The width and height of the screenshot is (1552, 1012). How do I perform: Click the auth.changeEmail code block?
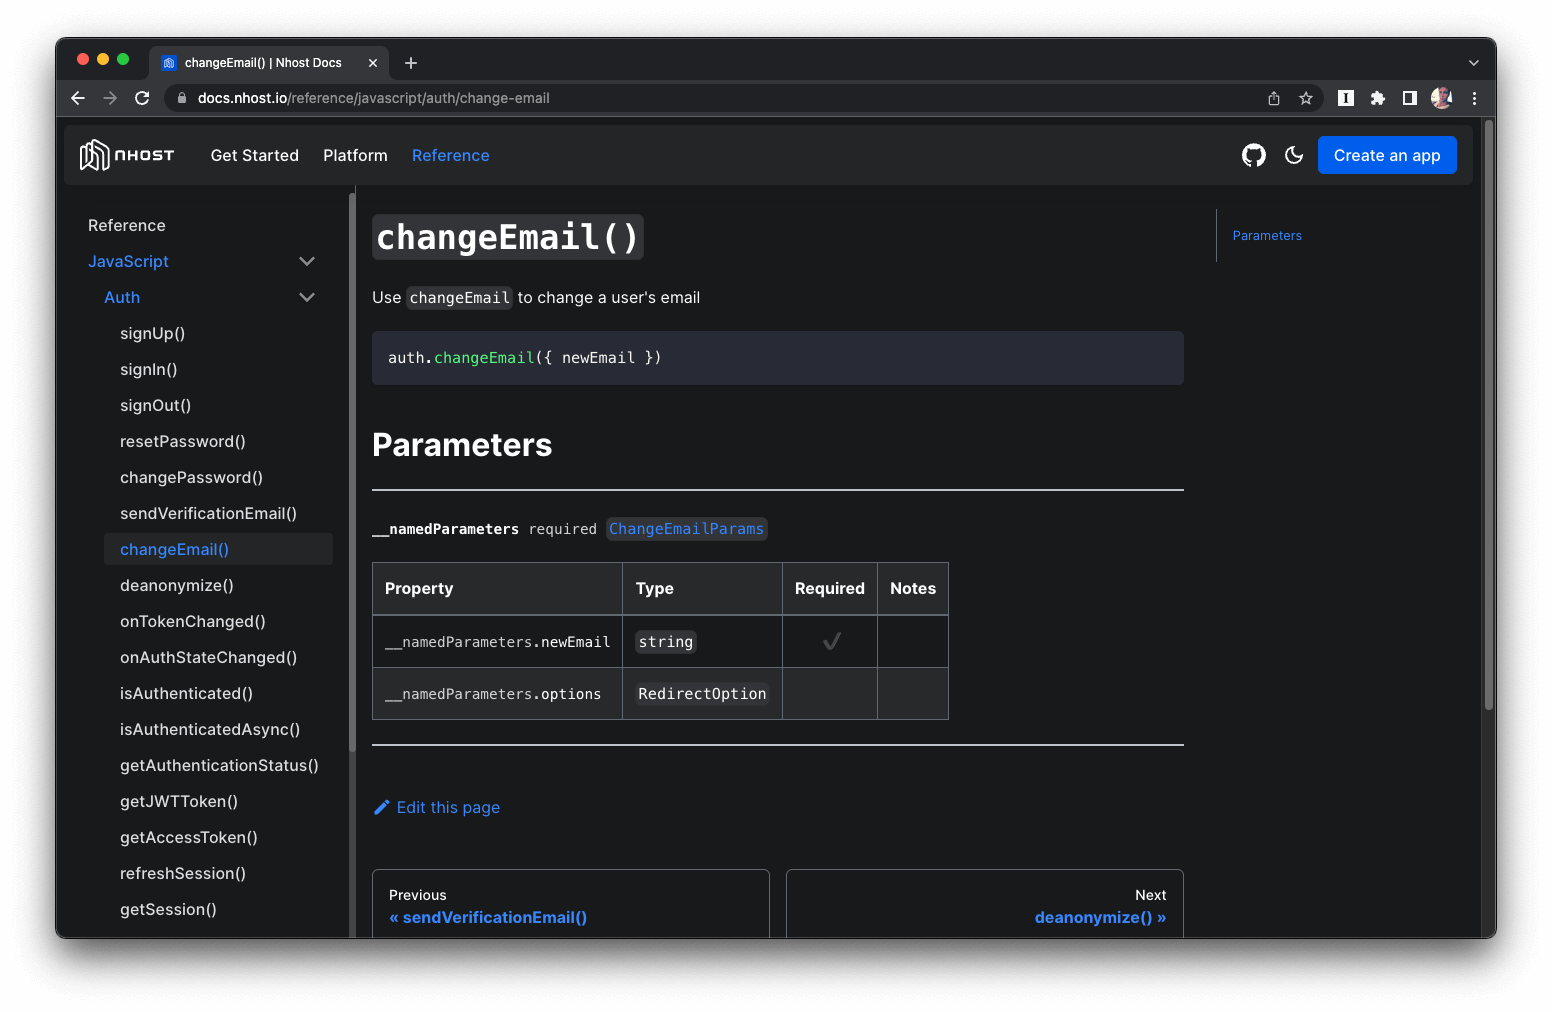pos(778,358)
